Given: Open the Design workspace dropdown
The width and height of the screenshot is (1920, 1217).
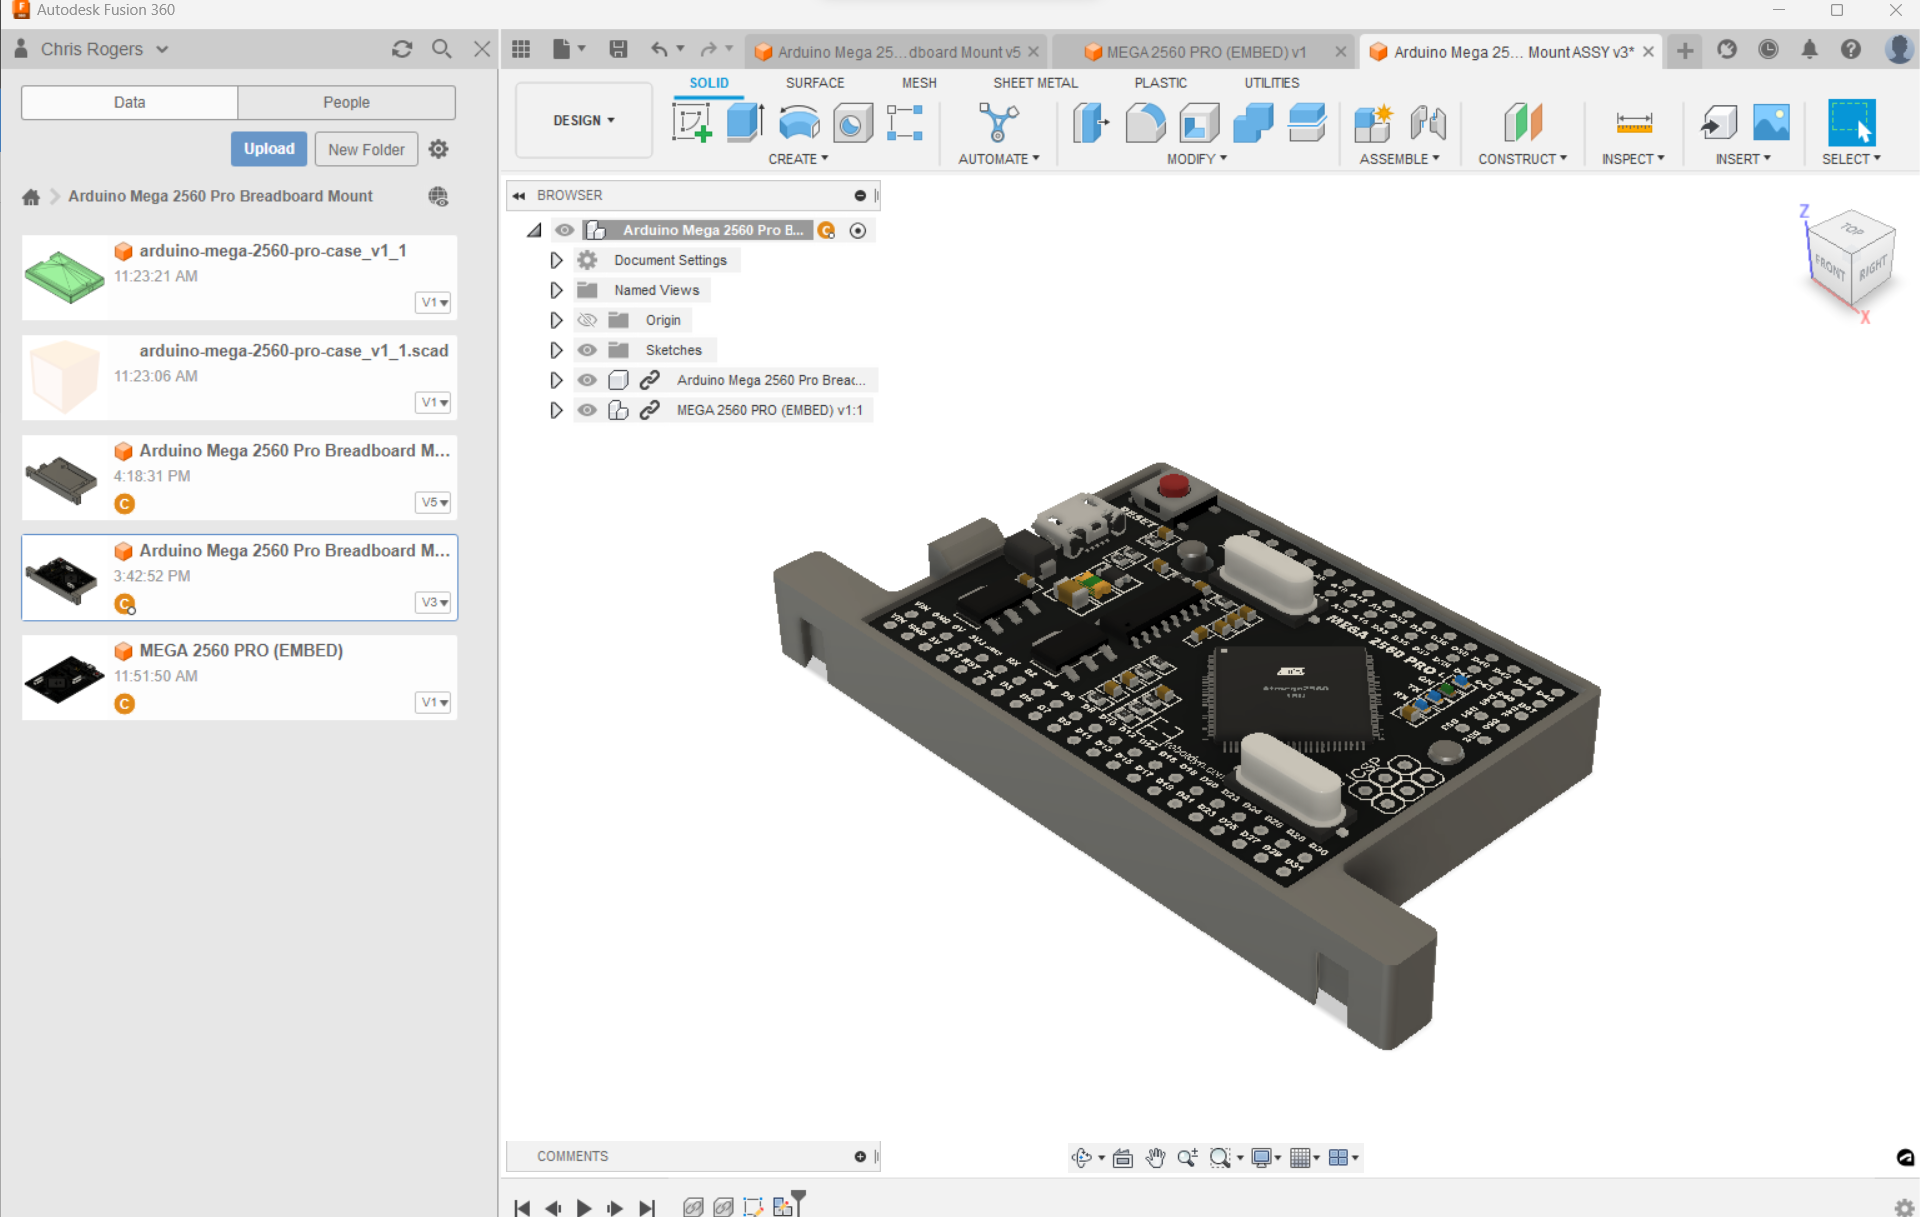Looking at the screenshot, I should (583, 120).
